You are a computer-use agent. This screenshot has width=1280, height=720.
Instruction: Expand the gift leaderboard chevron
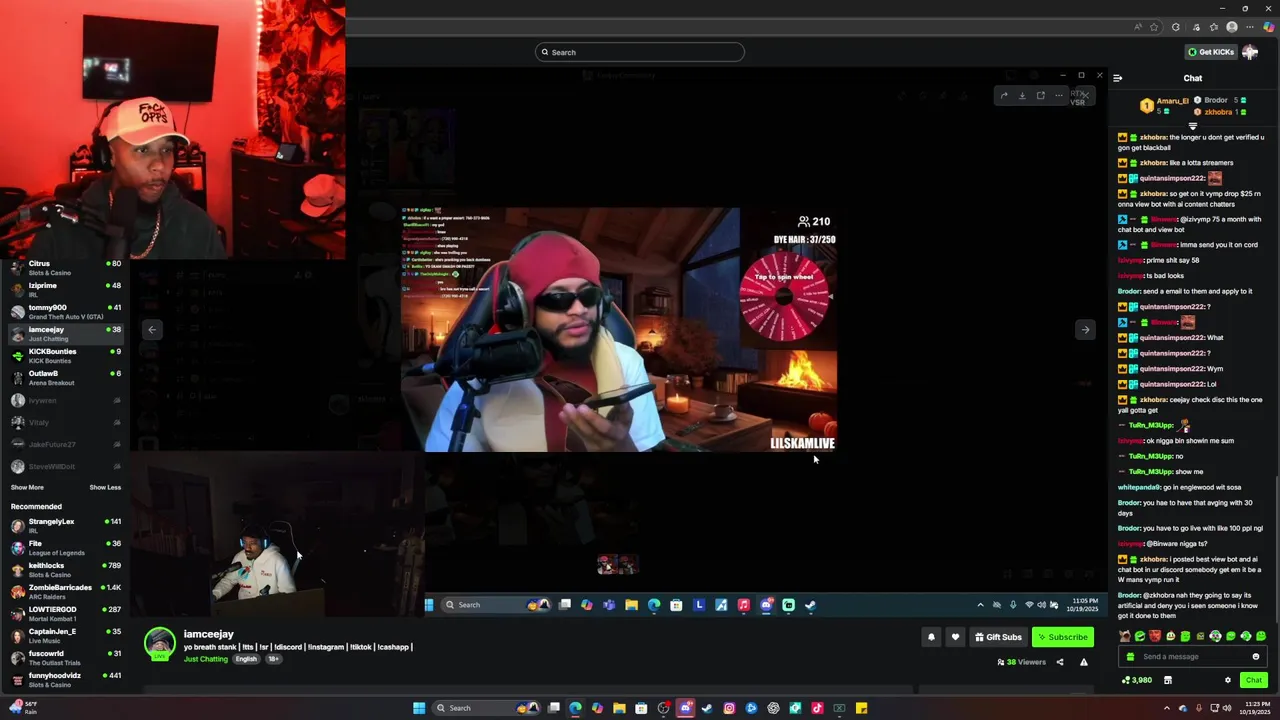click(1192, 126)
